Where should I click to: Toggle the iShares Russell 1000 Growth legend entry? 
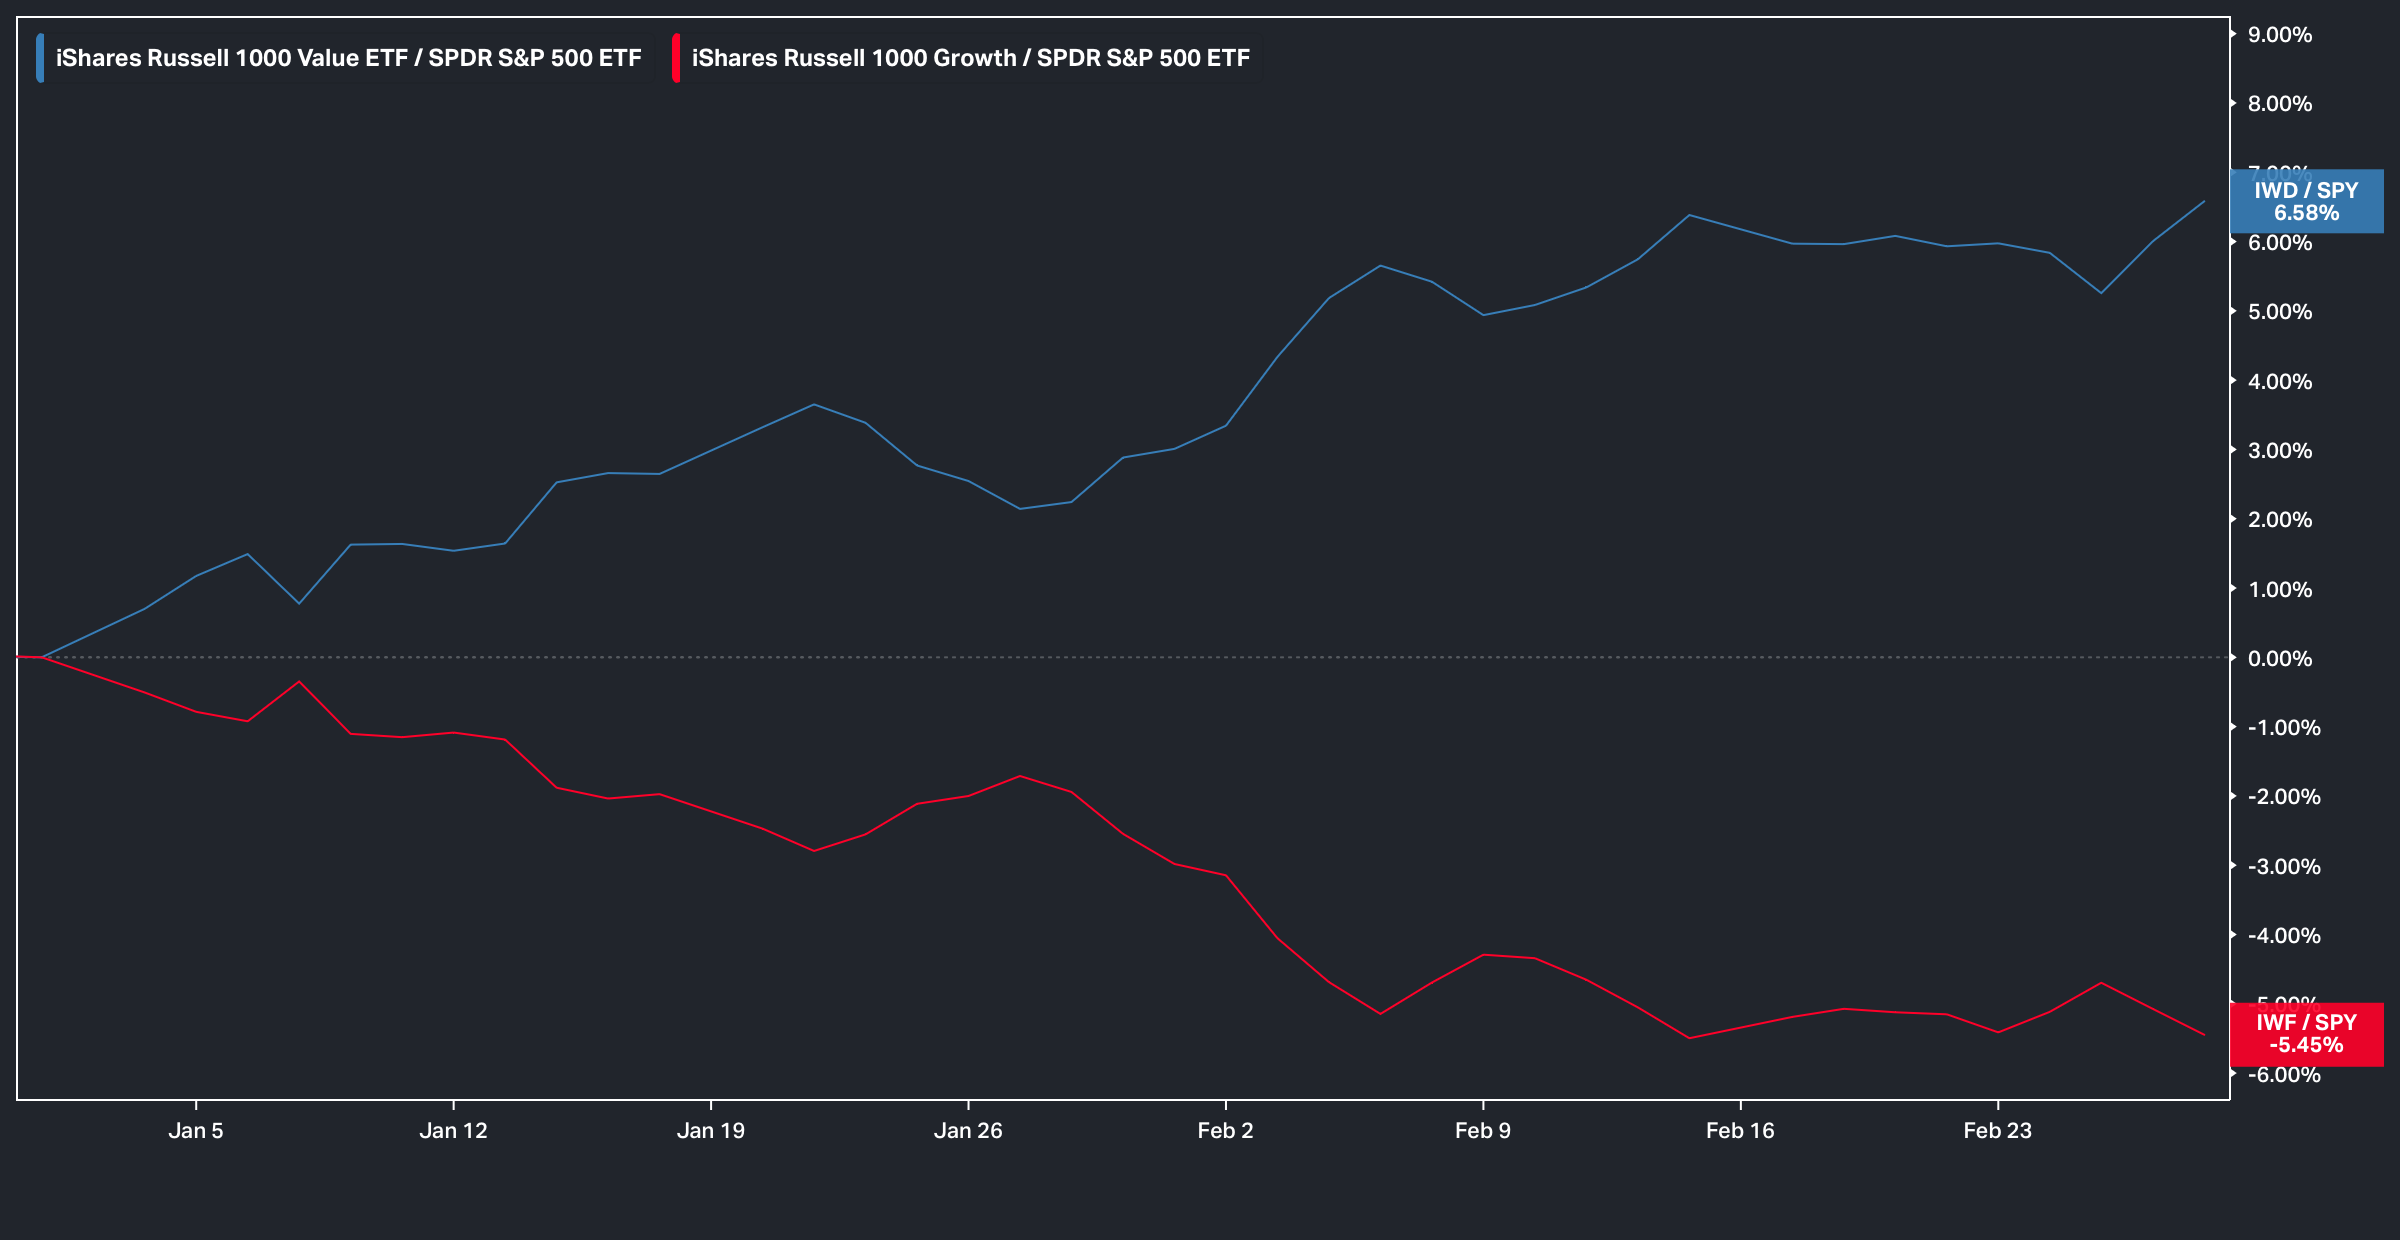(x=970, y=58)
